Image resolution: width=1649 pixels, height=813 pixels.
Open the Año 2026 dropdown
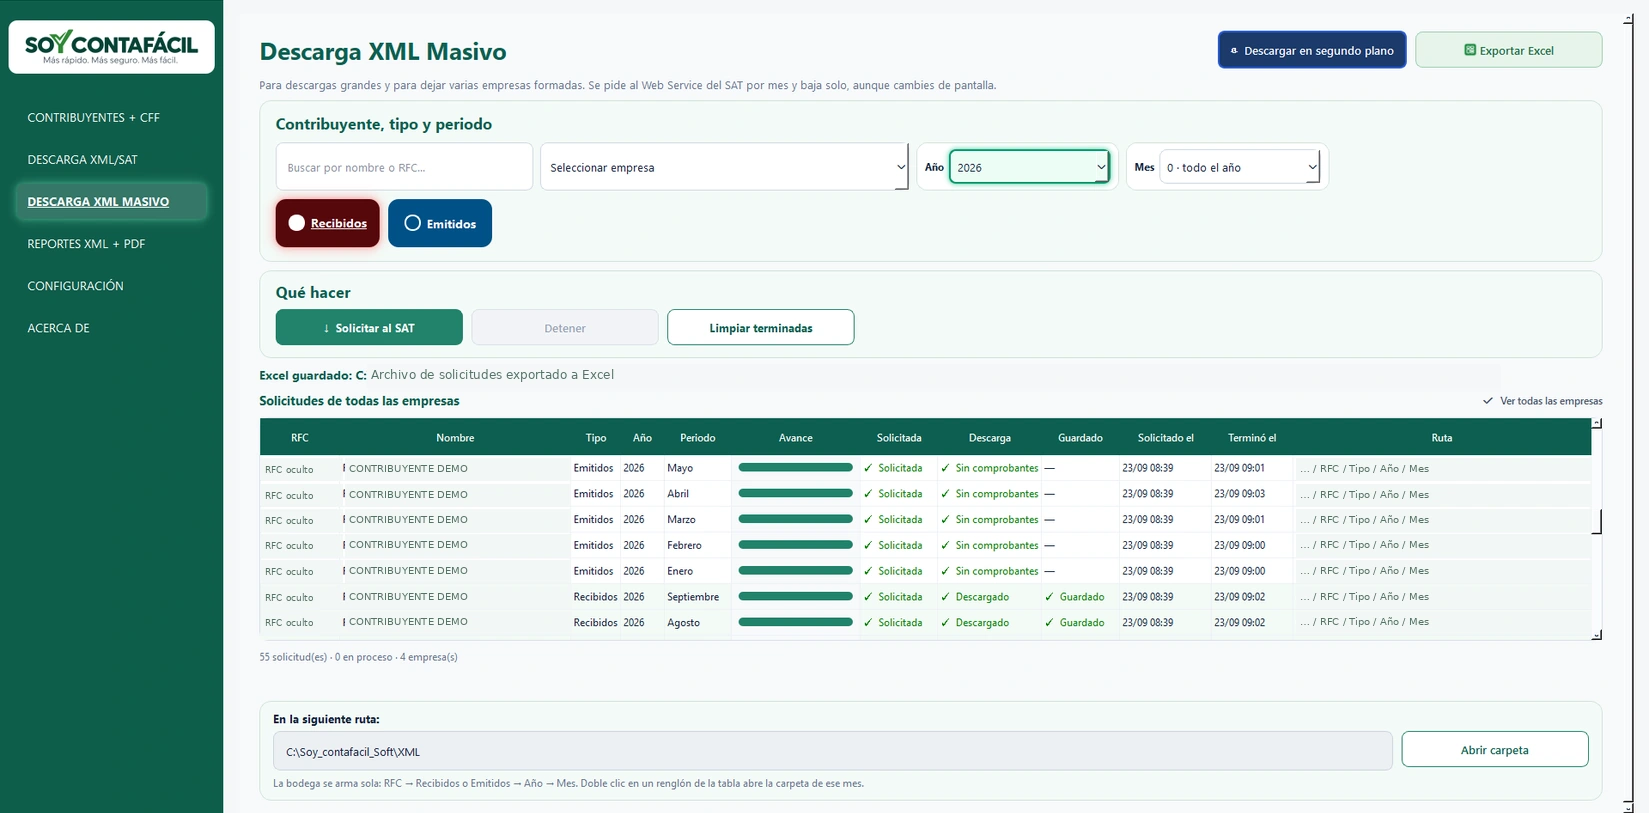[1029, 167]
